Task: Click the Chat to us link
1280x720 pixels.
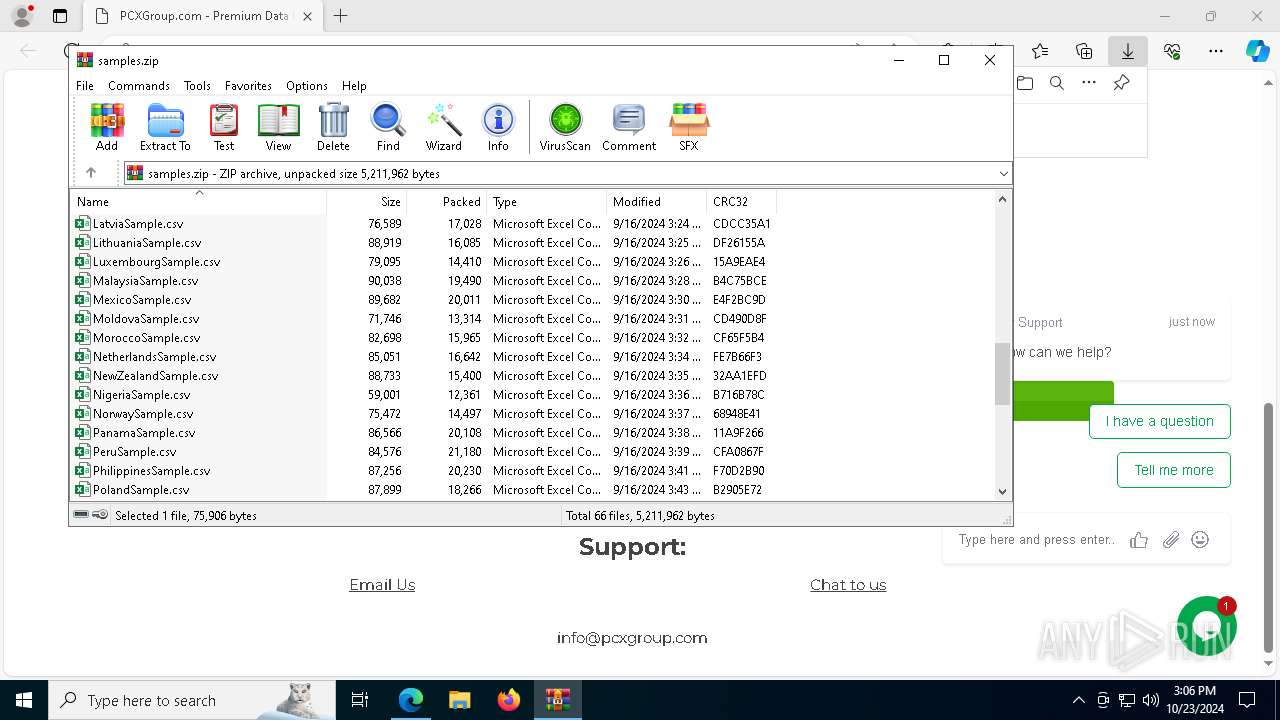Action: 848,585
